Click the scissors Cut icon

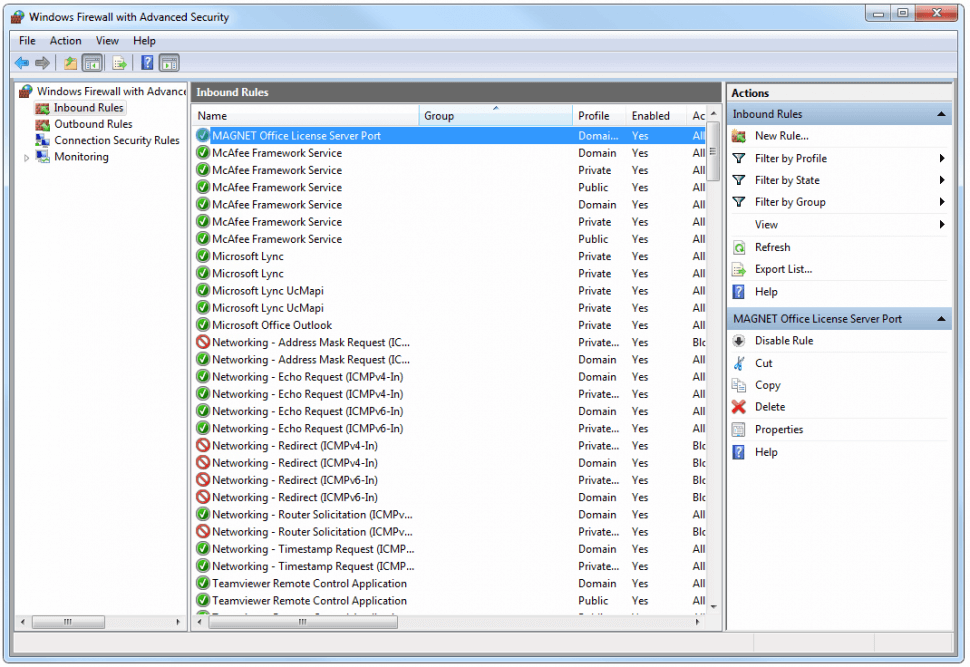tap(739, 363)
